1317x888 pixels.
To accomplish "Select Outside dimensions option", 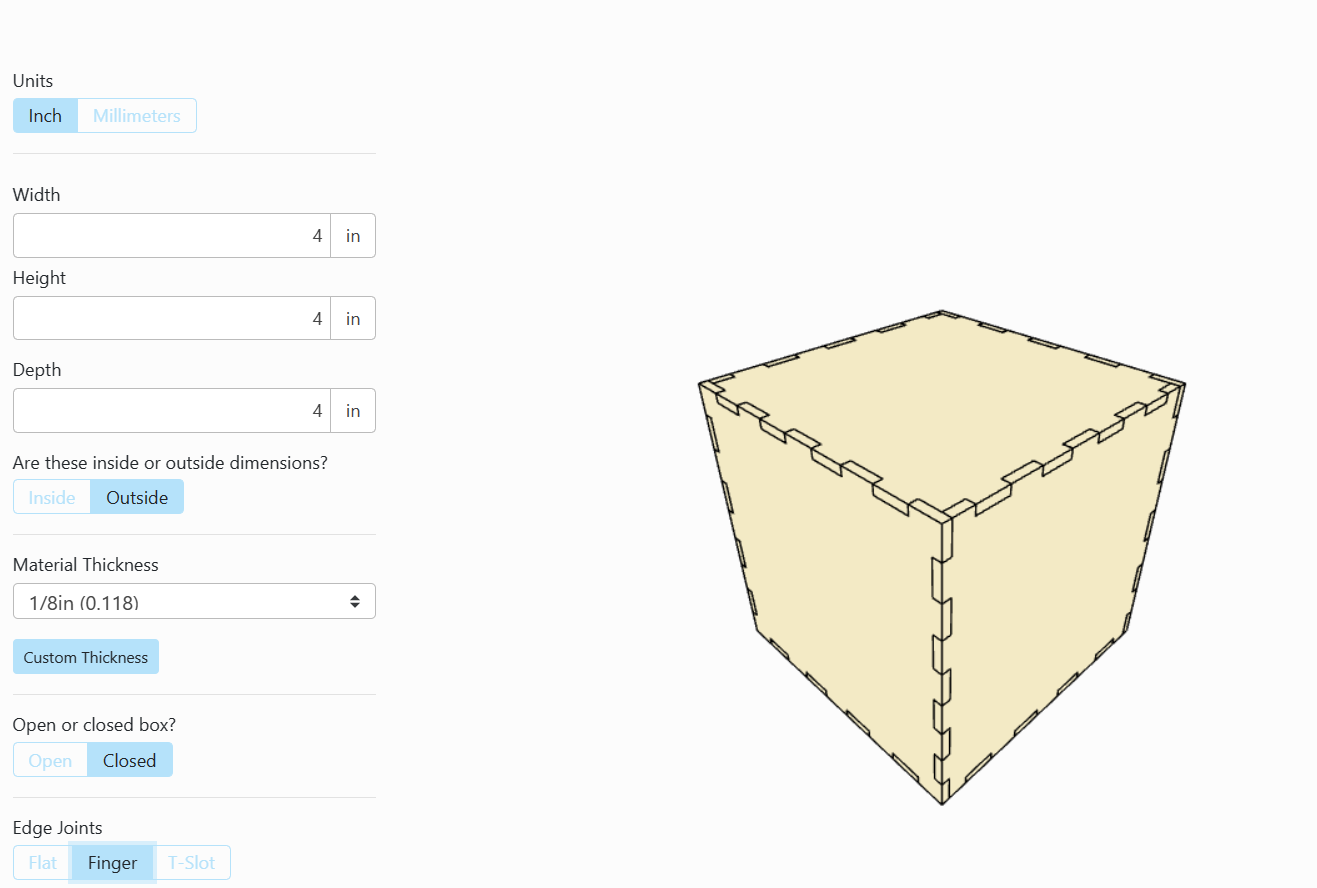I will (137, 497).
